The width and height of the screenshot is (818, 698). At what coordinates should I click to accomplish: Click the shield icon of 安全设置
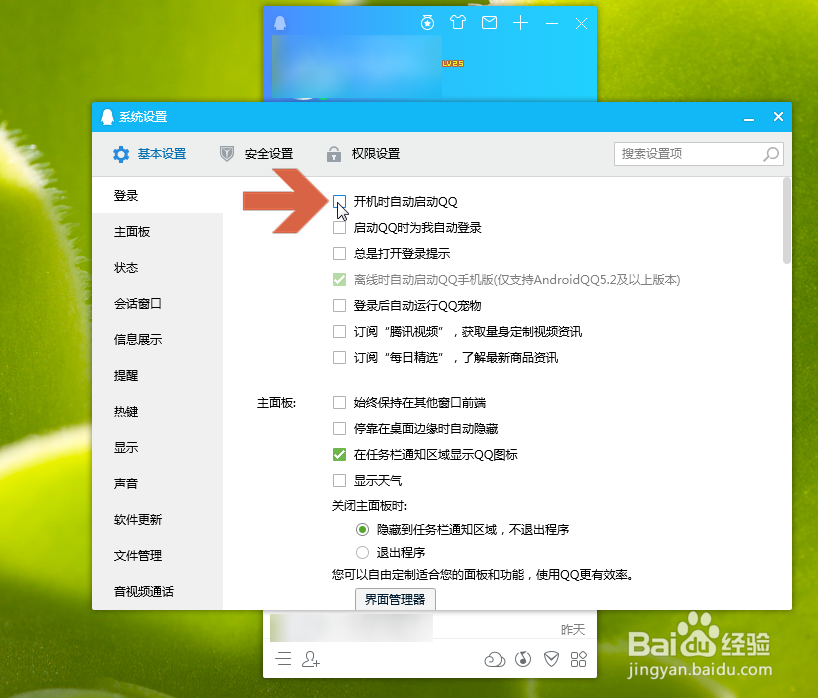click(x=227, y=154)
